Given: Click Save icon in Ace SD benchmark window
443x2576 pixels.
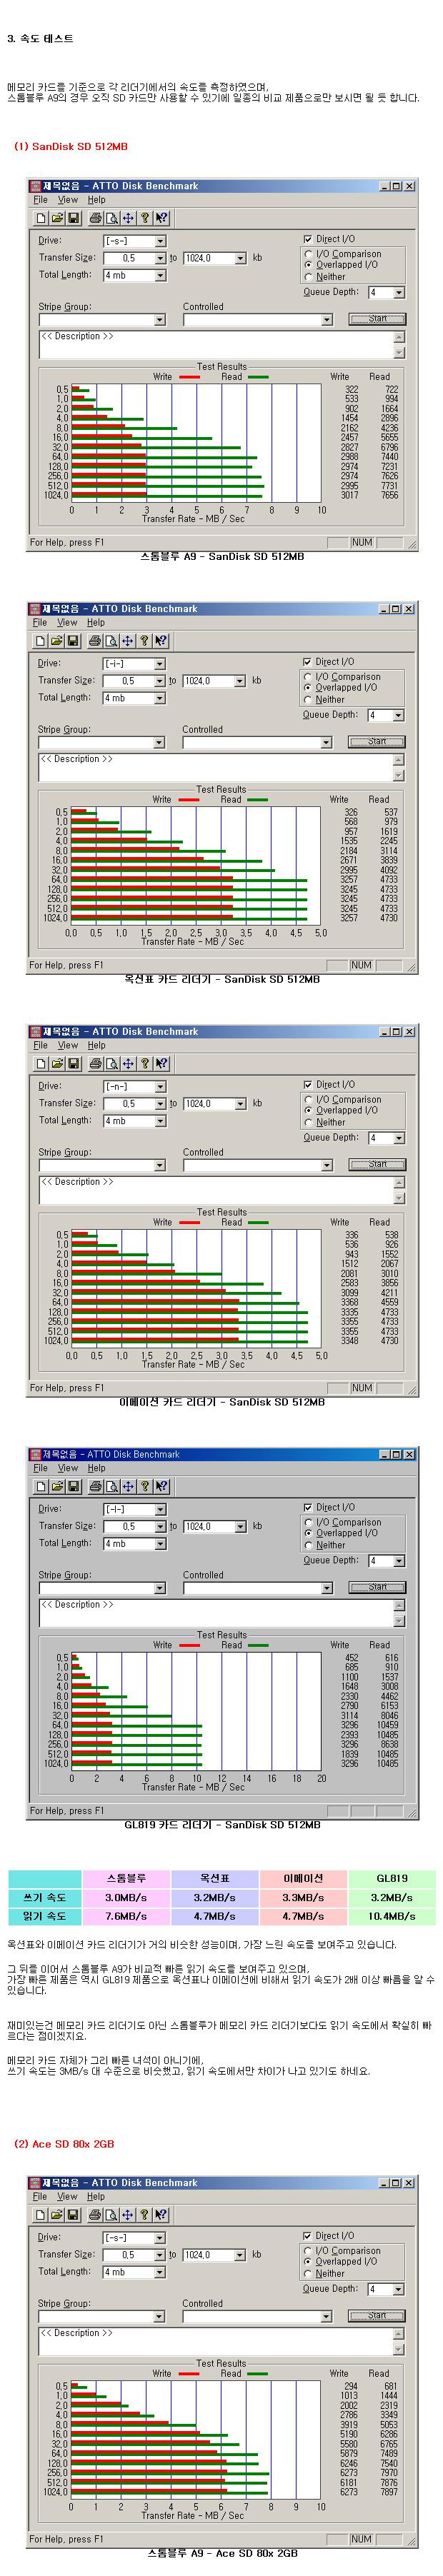Looking at the screenshot, I should tap(72, 2215).
